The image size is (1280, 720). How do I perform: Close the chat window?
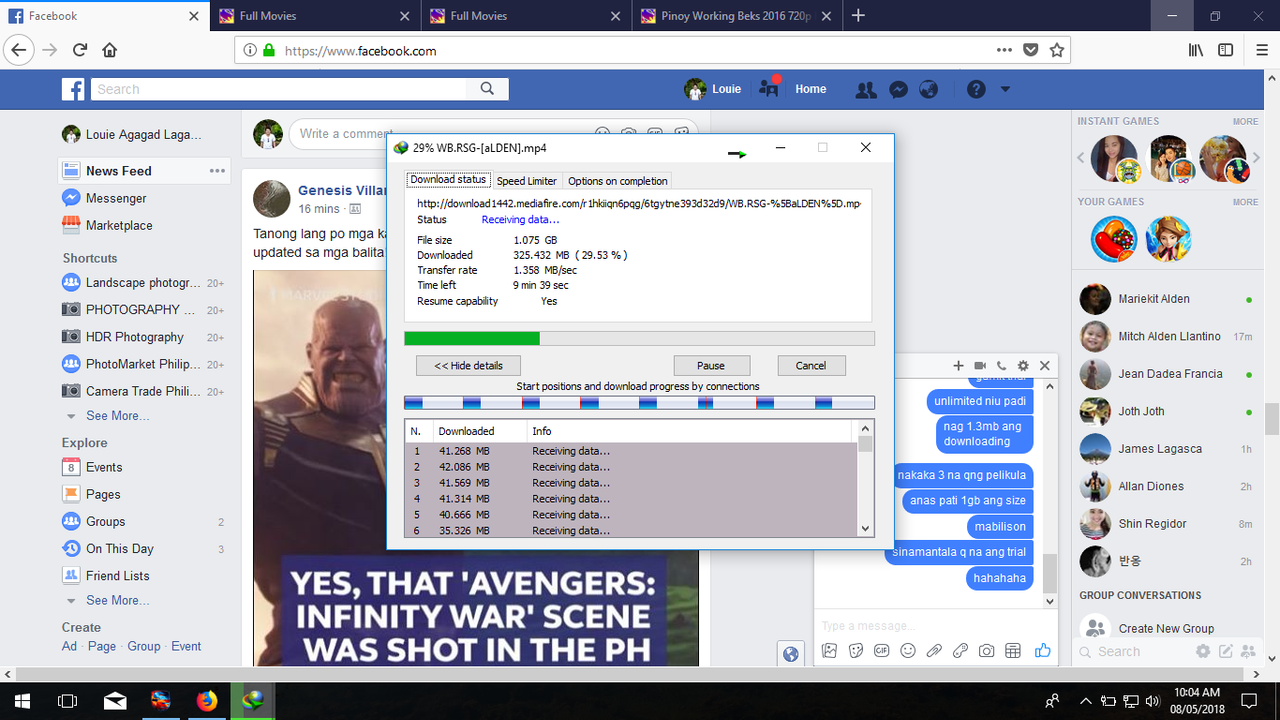coord(1045,366)
